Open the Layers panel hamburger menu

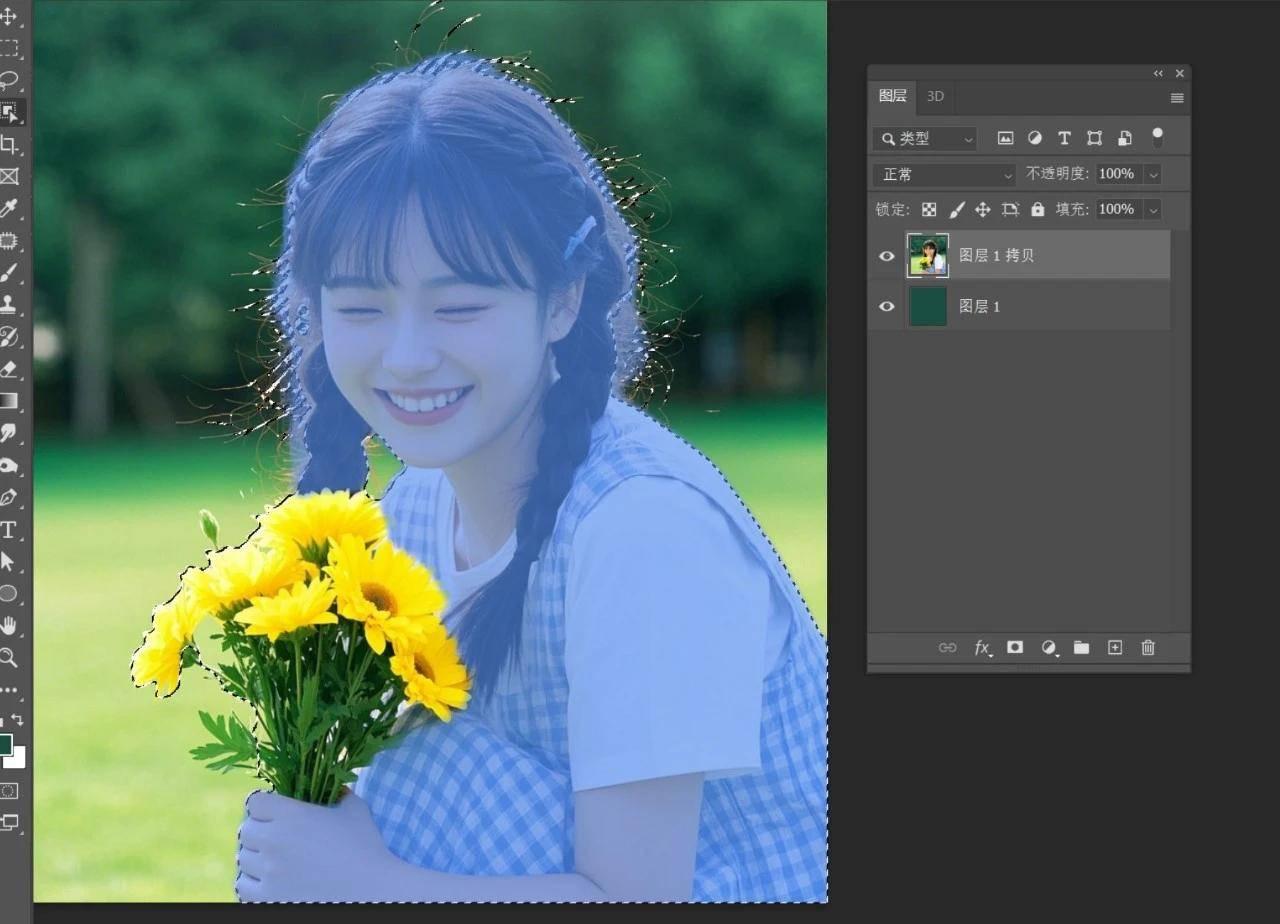coord(1177,98)
